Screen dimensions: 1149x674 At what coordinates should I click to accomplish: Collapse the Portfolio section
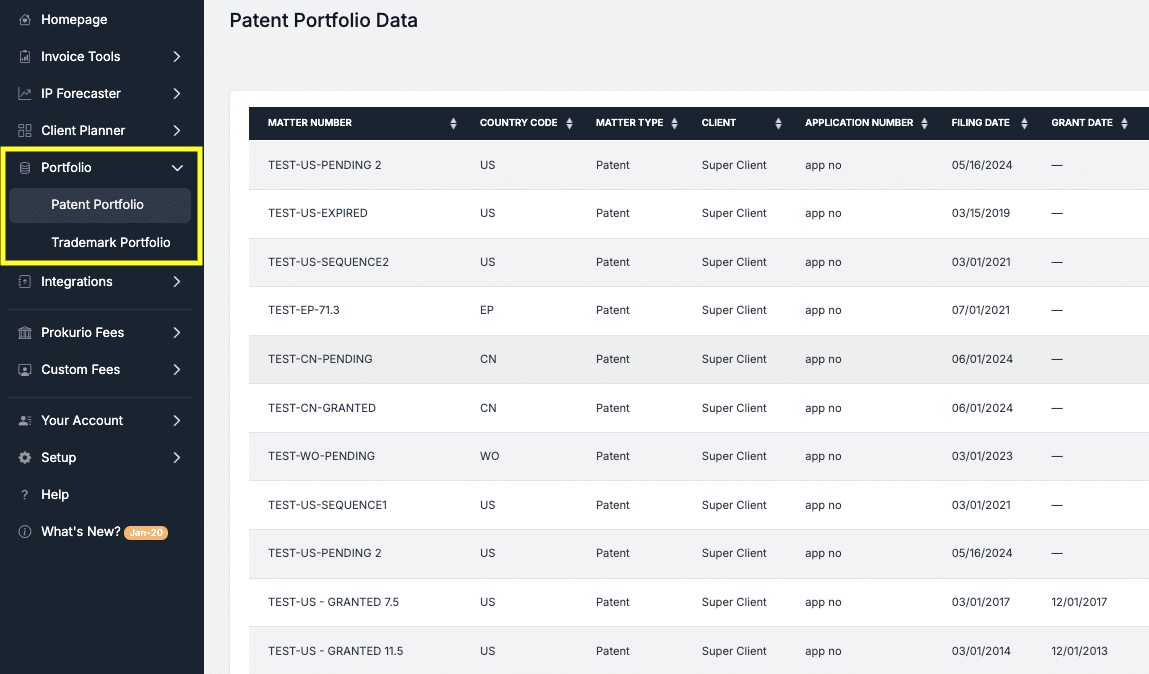click(178, 167)
